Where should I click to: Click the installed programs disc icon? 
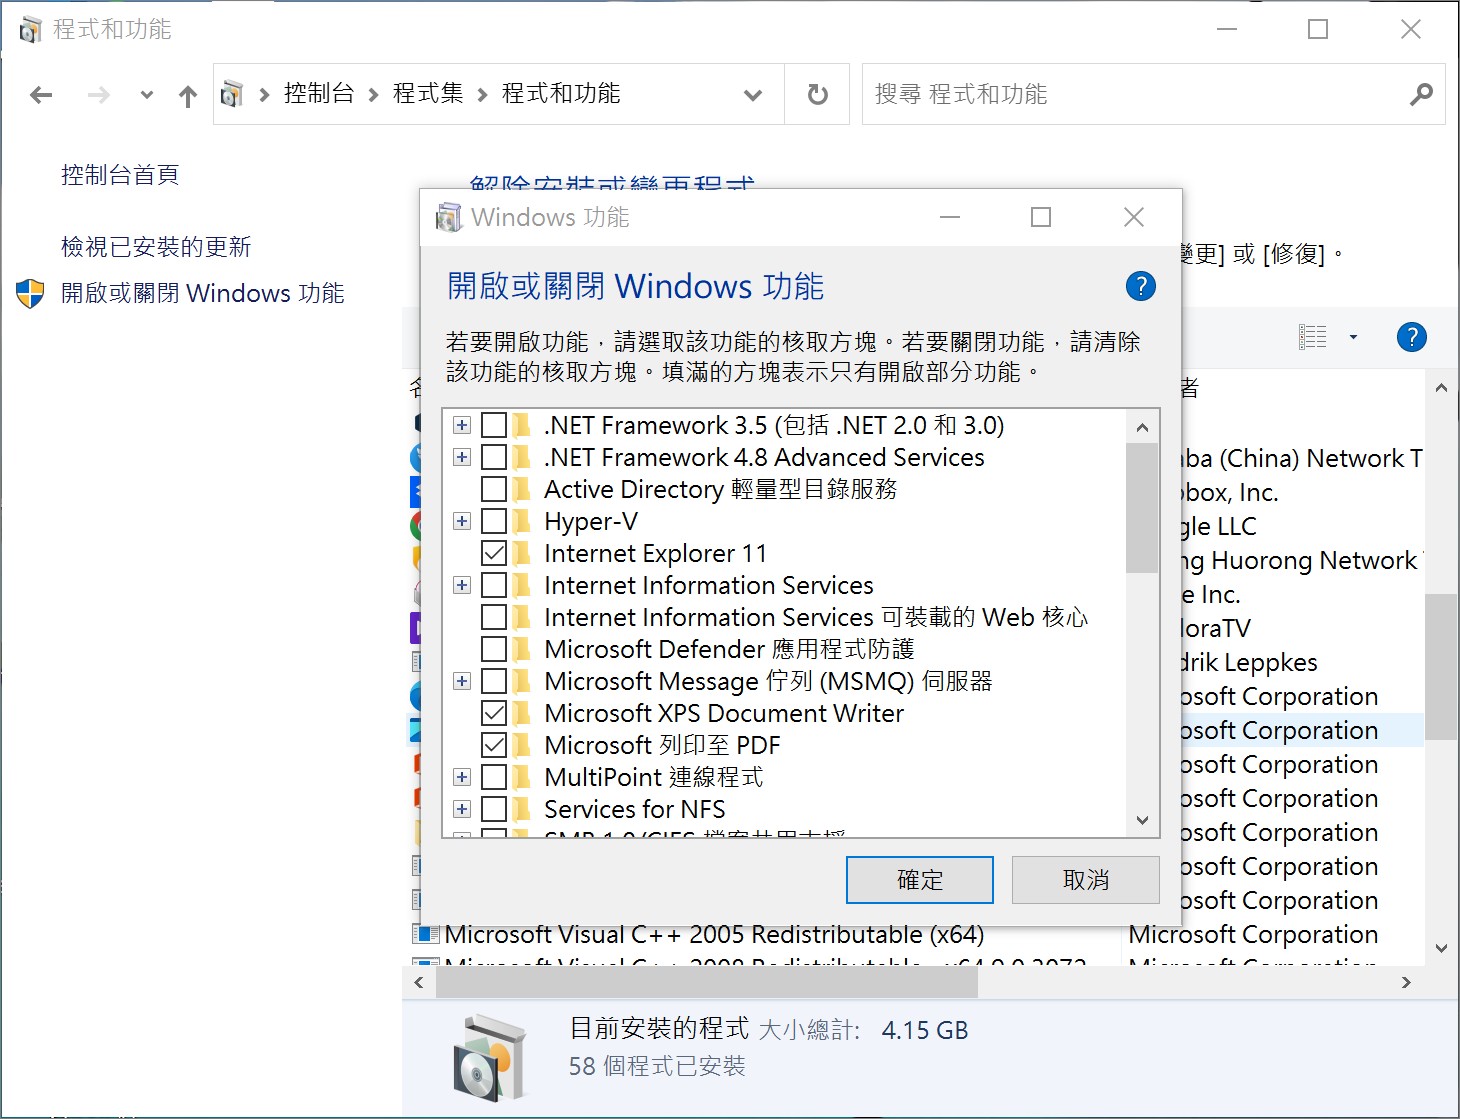(488, 1057)
